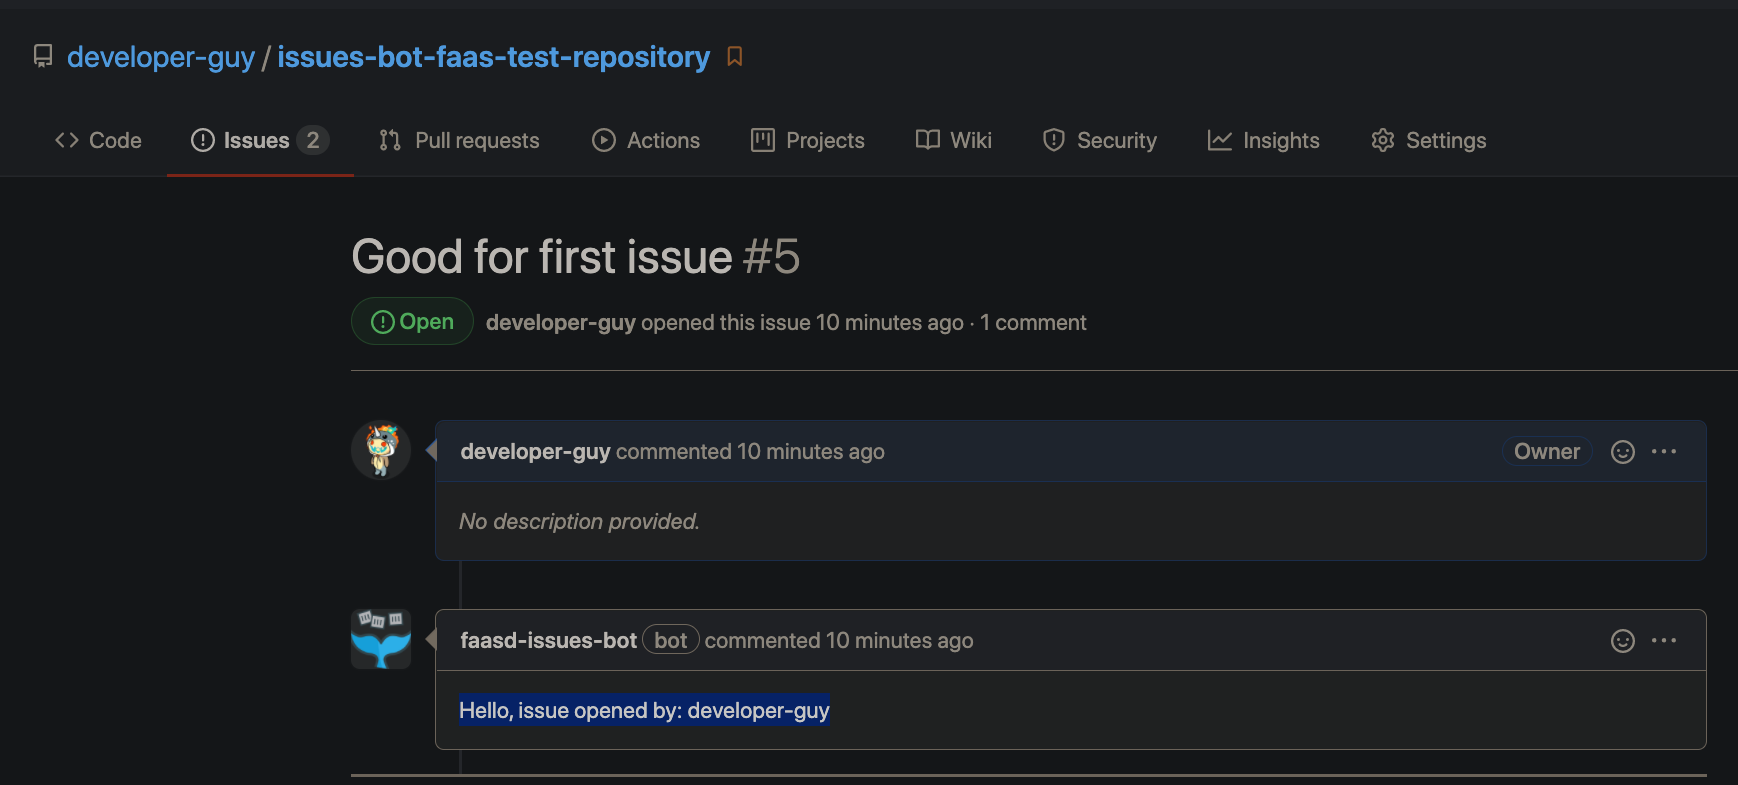Switch to the Insights tab
Viewport: 1738px width, 785px height.
coord(1264,140)
